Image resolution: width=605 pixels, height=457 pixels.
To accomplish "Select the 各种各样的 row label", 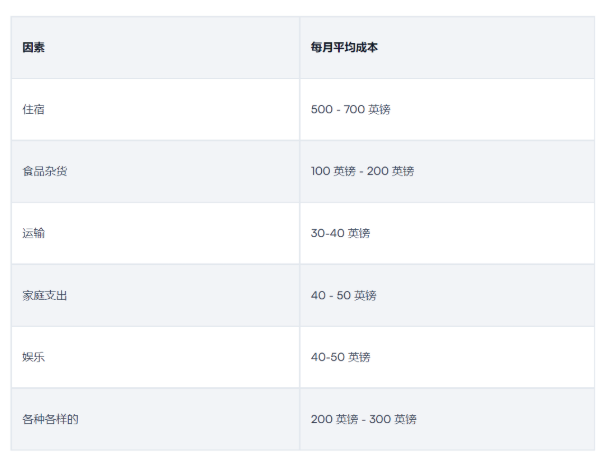I will coord(50,419).
